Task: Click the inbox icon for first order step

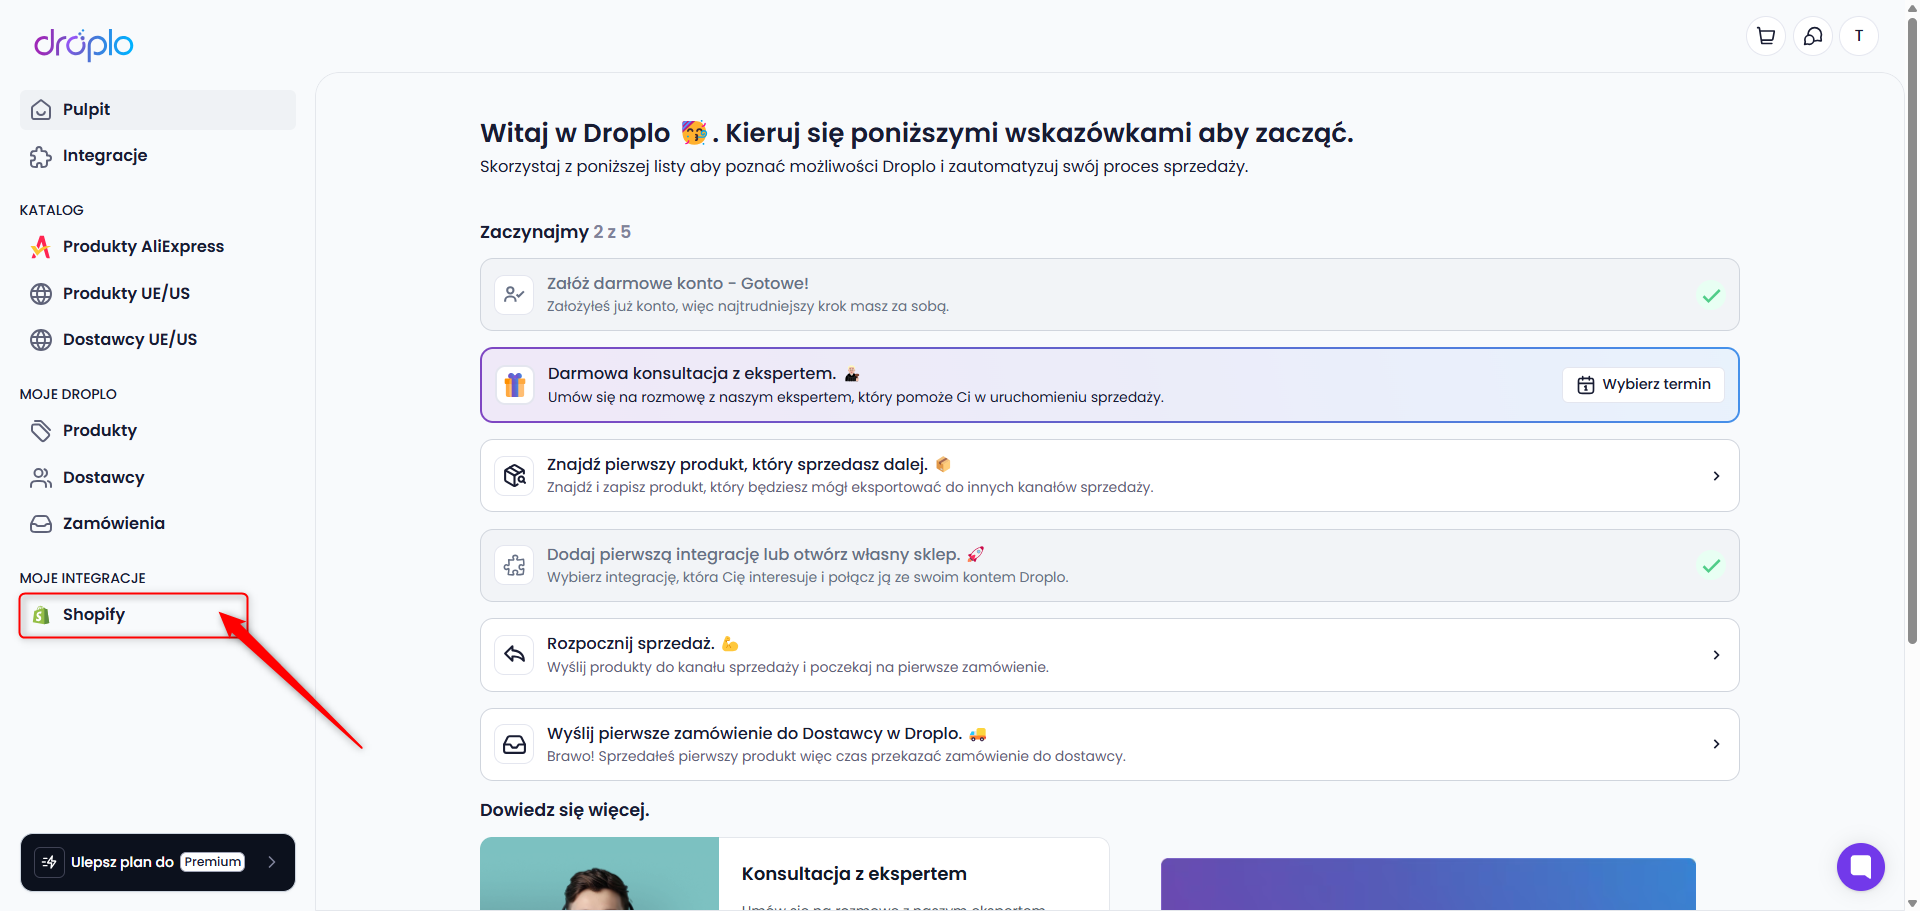Action: click(x=515, y=745)
